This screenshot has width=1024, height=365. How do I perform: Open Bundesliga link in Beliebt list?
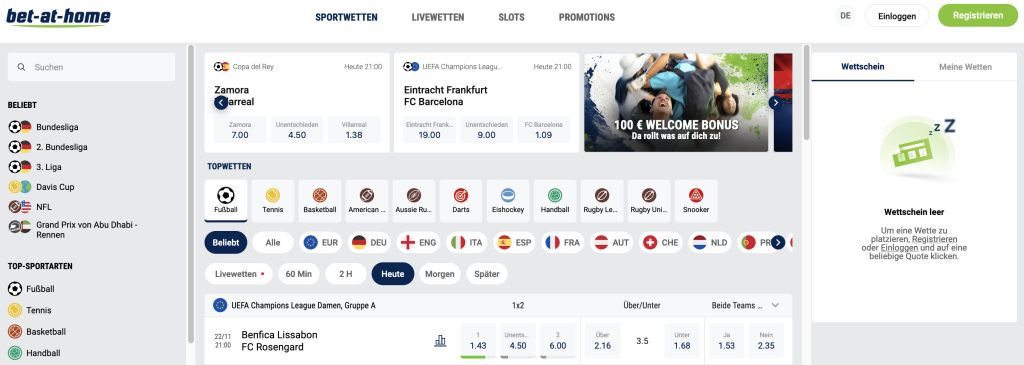57,127
